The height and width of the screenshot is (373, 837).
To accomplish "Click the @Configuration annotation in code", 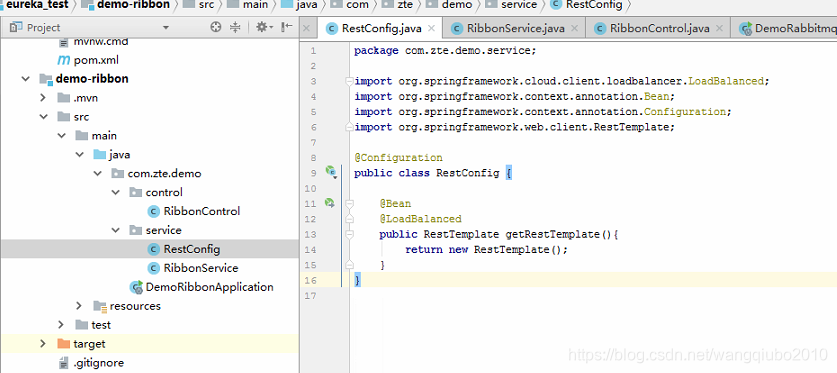I will [x=398, y=157].
